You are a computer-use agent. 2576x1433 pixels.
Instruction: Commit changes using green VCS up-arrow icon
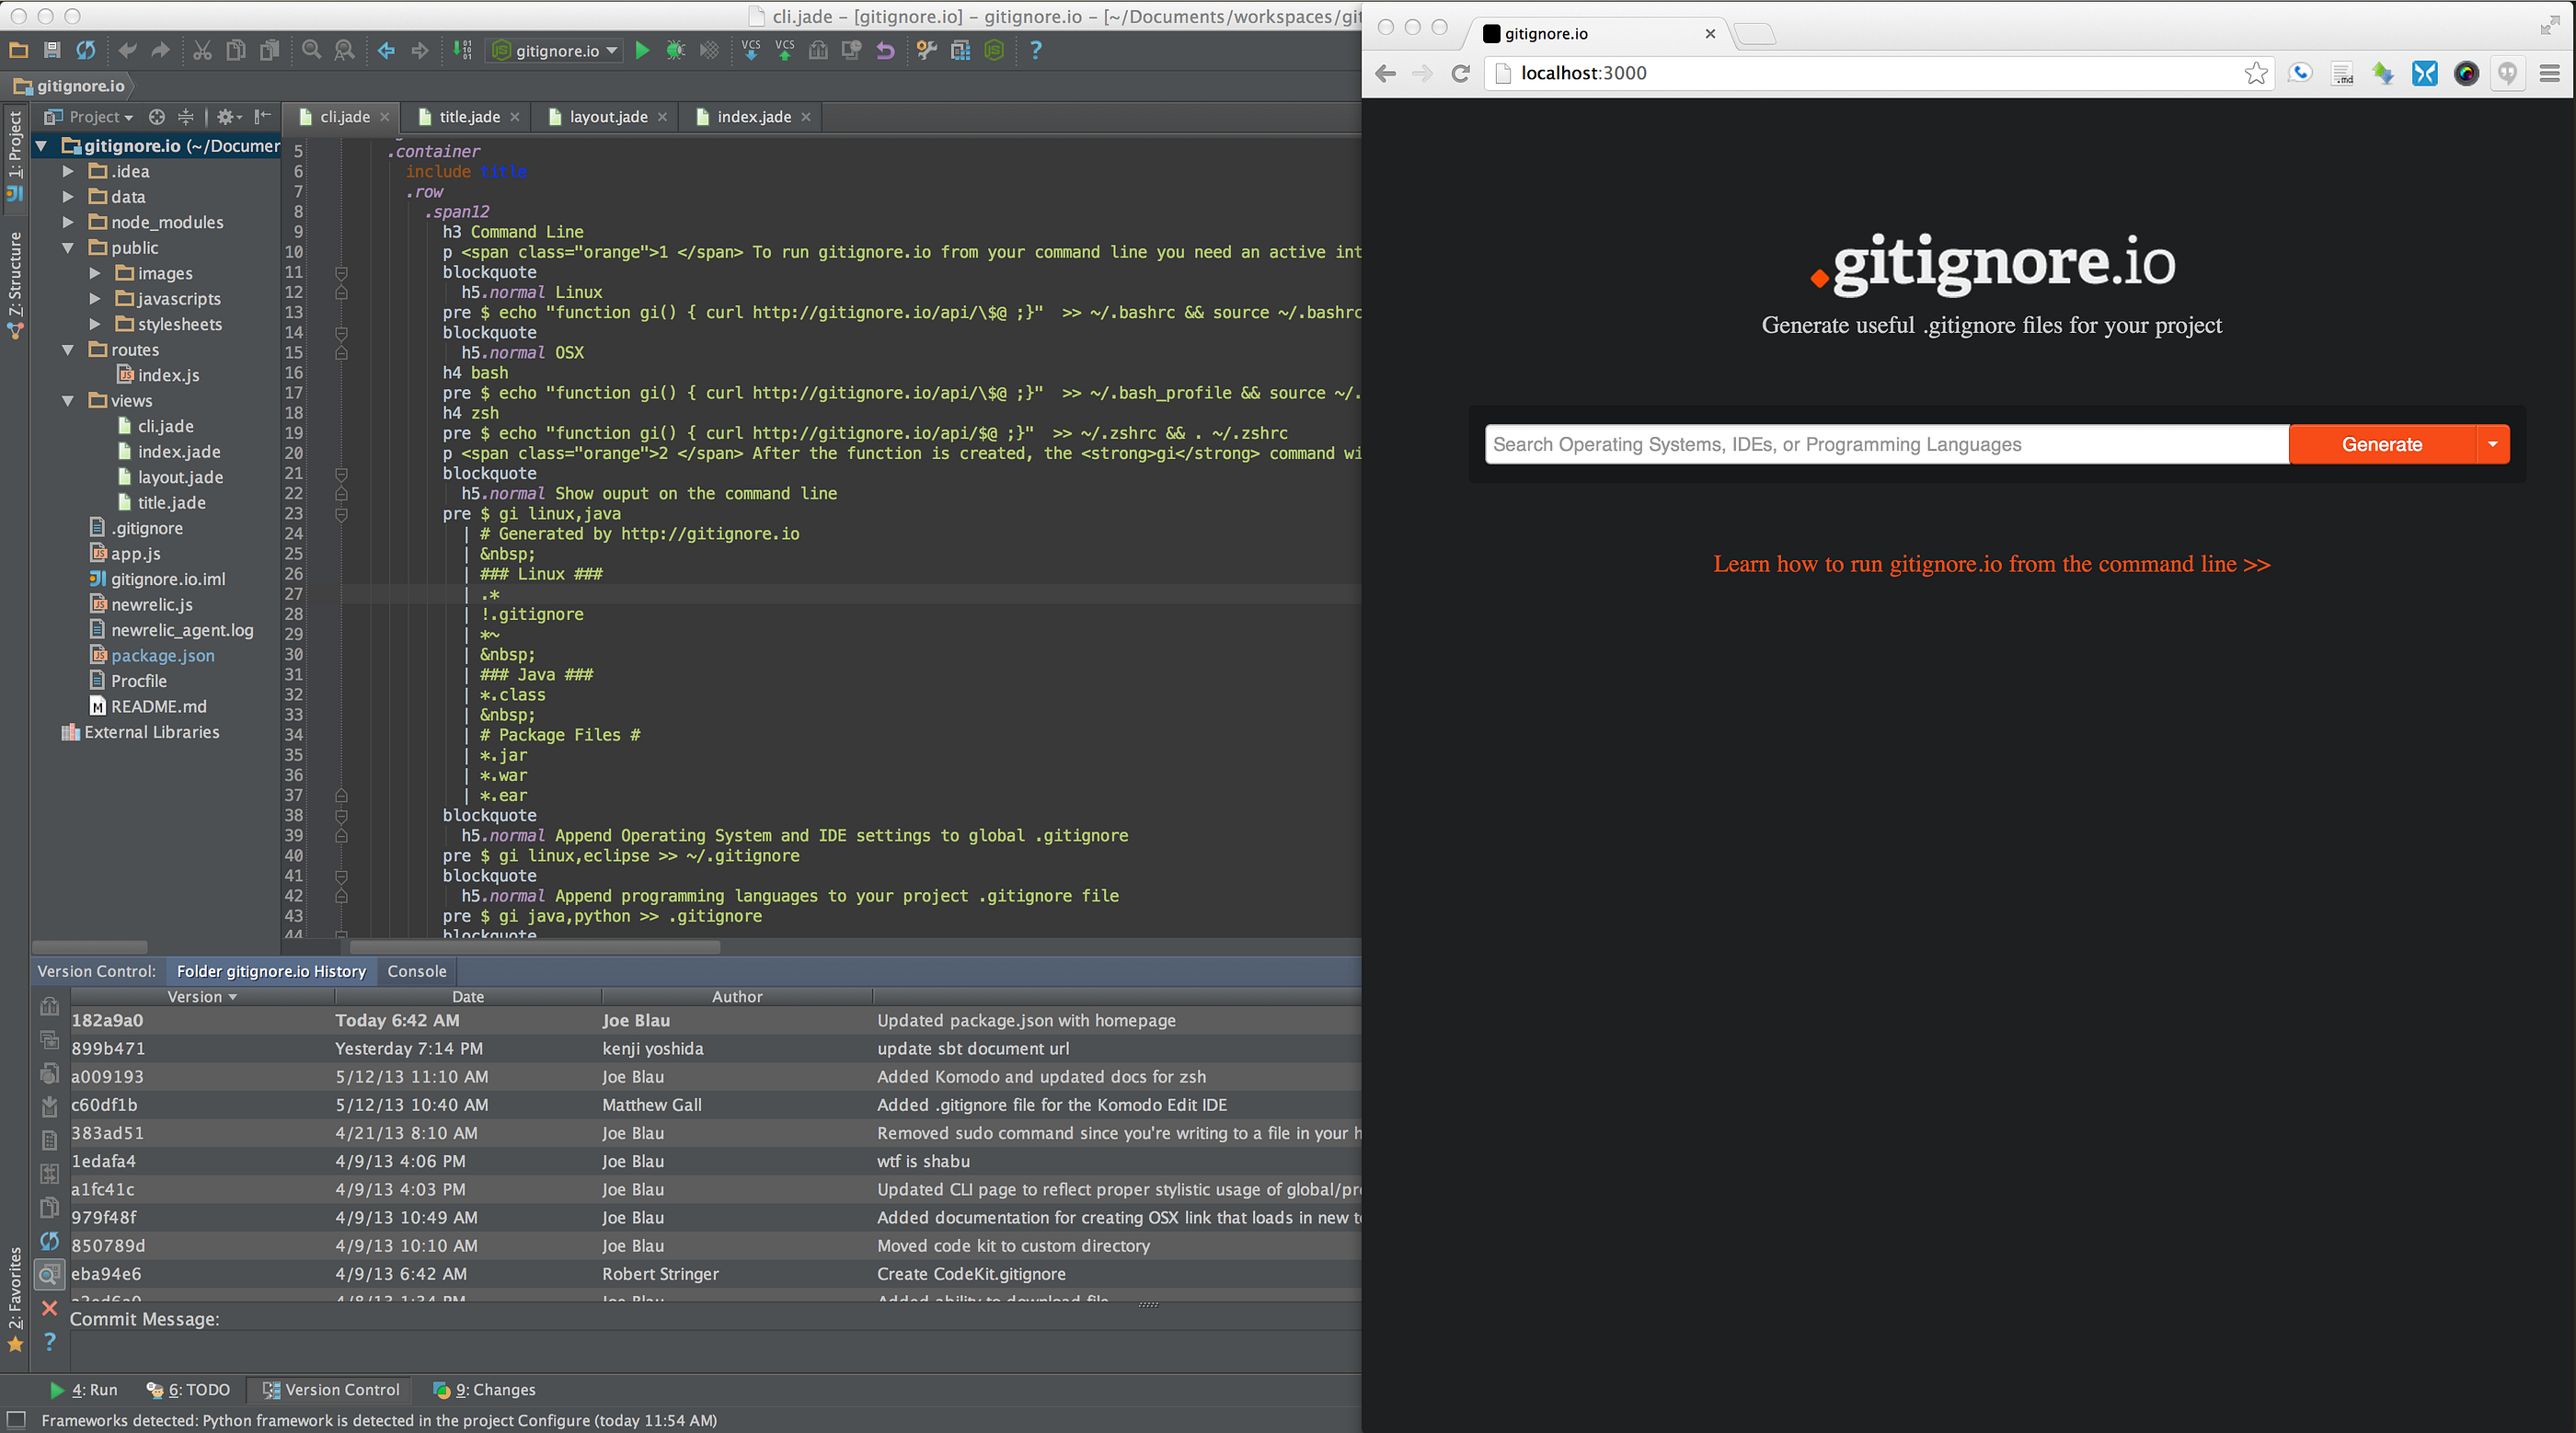[x=785, y=50]
